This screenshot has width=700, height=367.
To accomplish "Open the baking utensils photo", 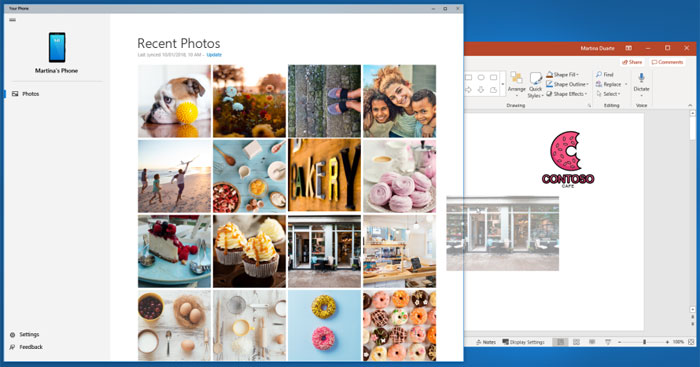I will (250, 325).
